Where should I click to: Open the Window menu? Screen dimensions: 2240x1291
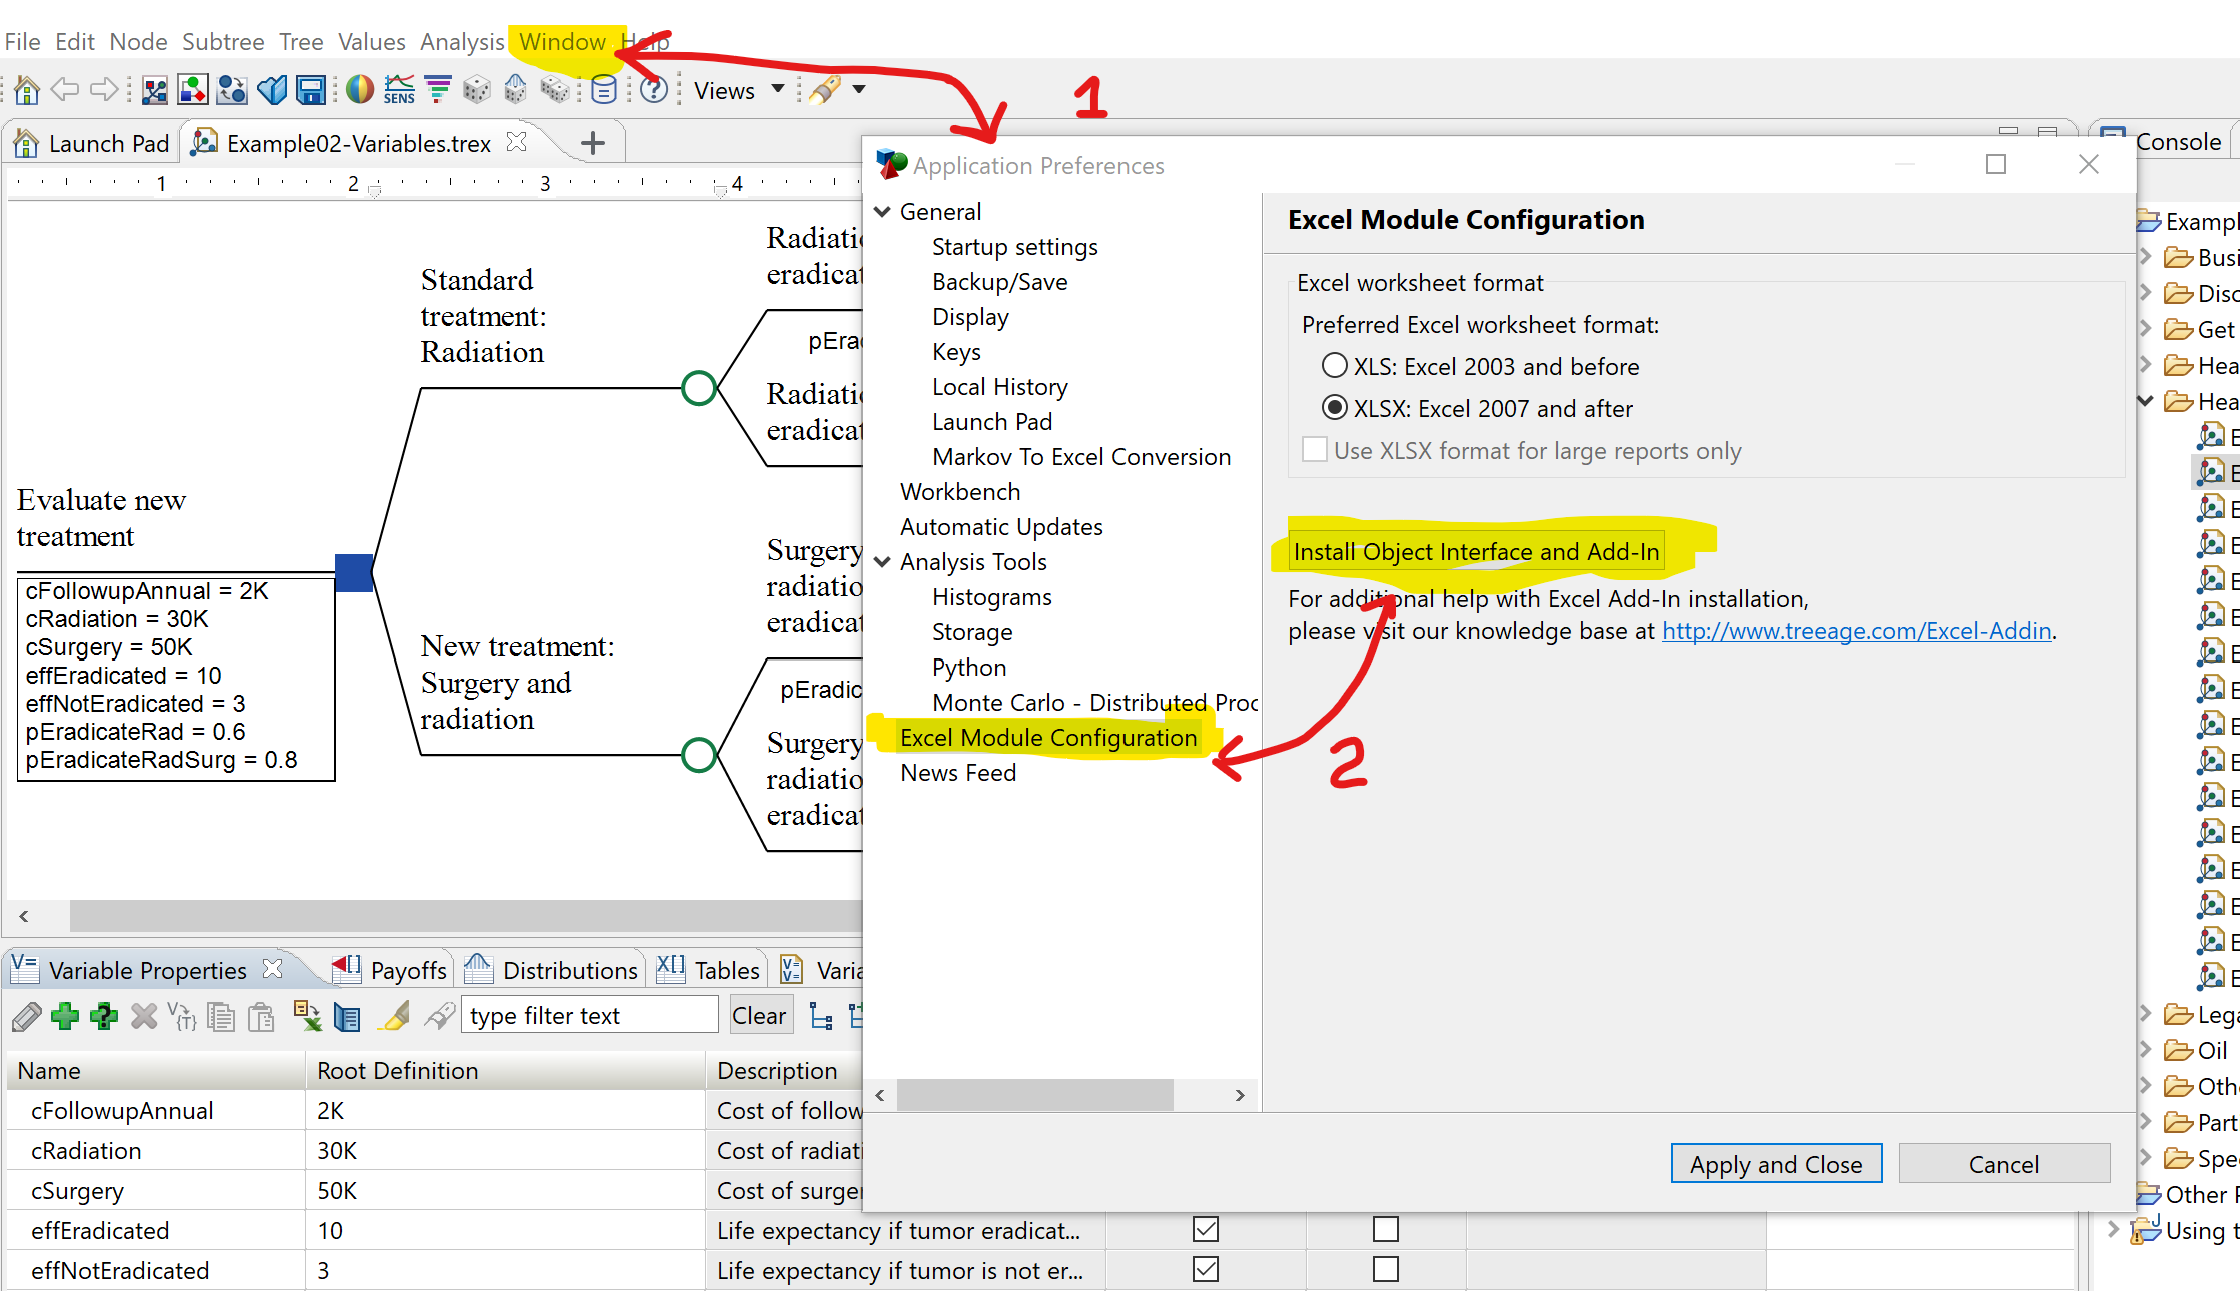coord(562,42)
